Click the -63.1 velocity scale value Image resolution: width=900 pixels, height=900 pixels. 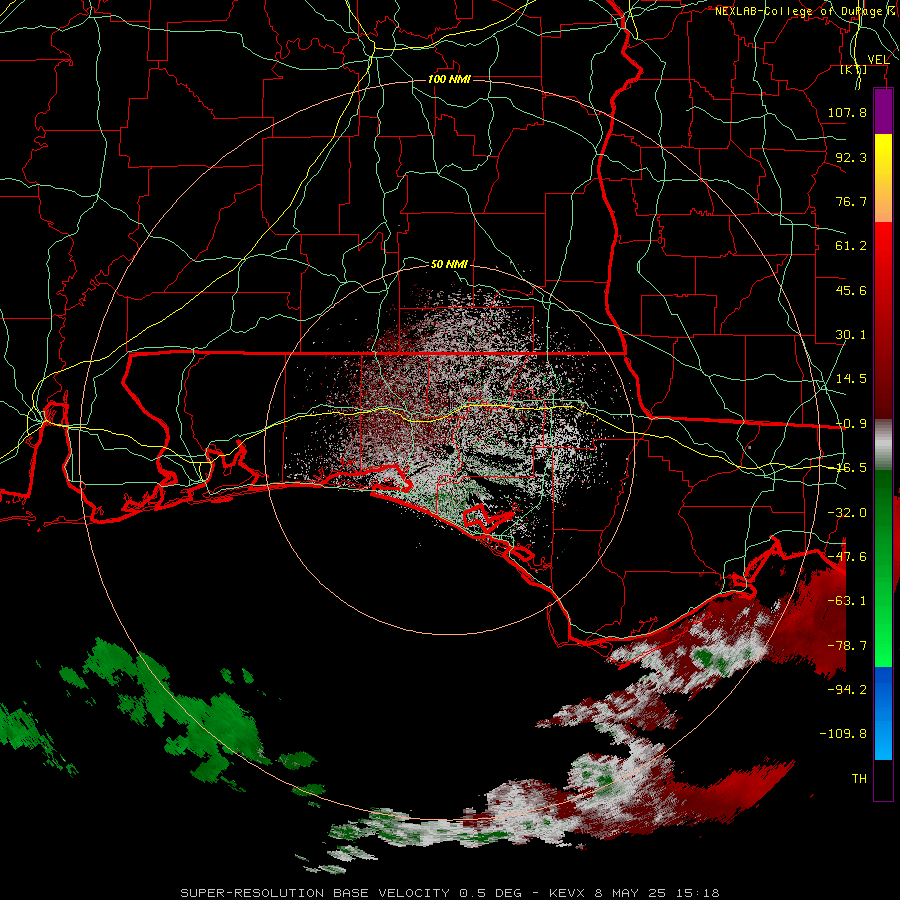[x=847, y=601]
